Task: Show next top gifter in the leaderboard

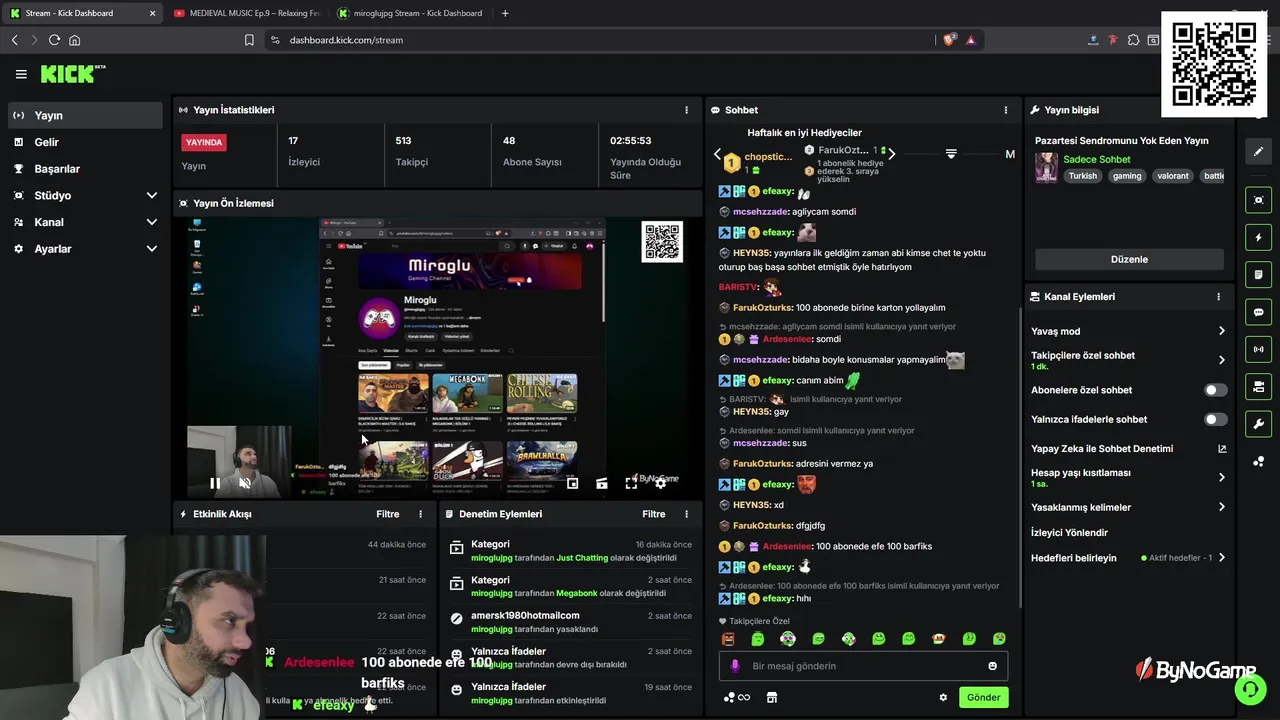Action: (x=891, y=154)
